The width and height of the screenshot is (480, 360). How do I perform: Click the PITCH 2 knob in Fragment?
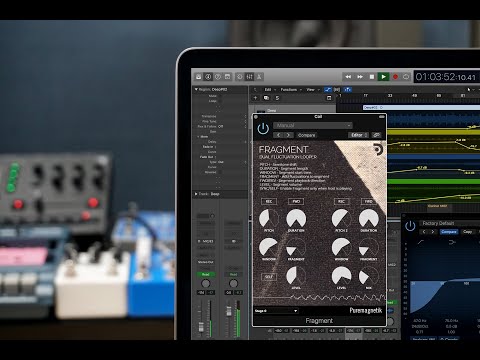point(341,219)
